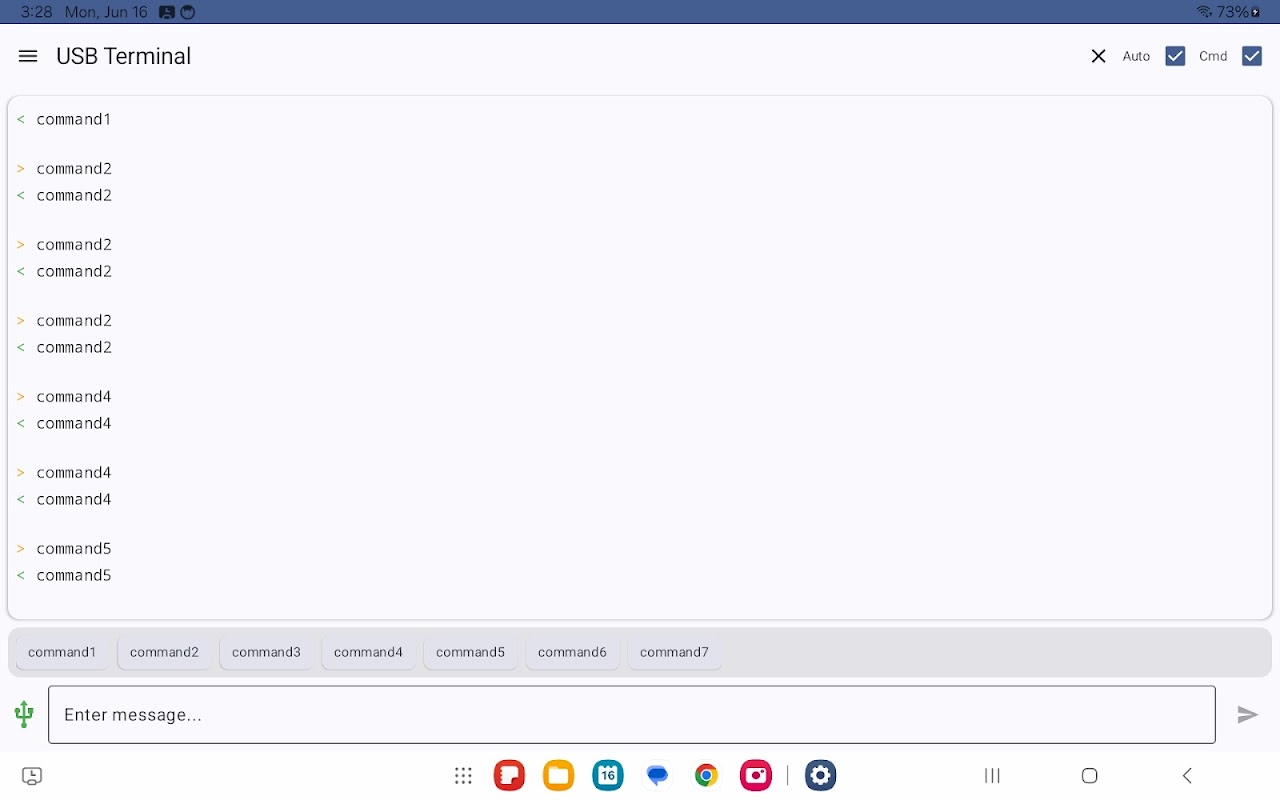Viewport: 1280px width, 800px height.
Task: Tap the 3:28 clock in status bar
Action: point(36,12)
